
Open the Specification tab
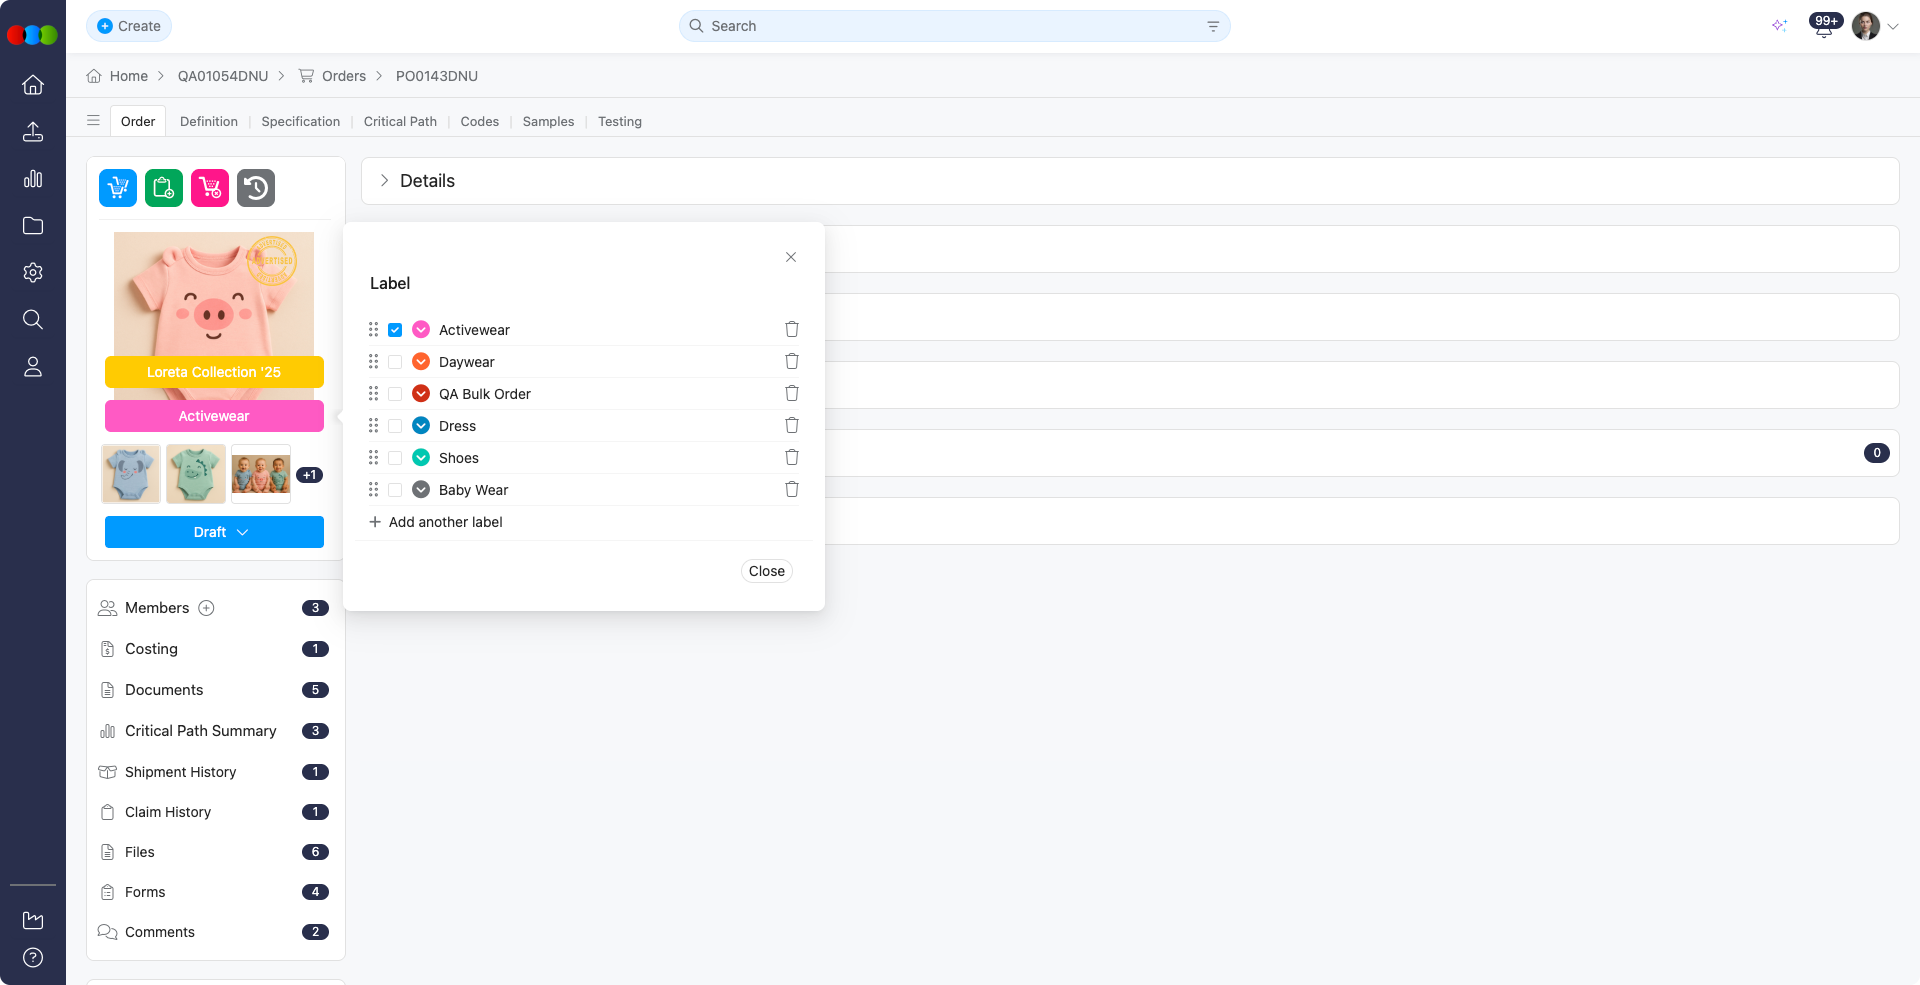click(300, 122)
